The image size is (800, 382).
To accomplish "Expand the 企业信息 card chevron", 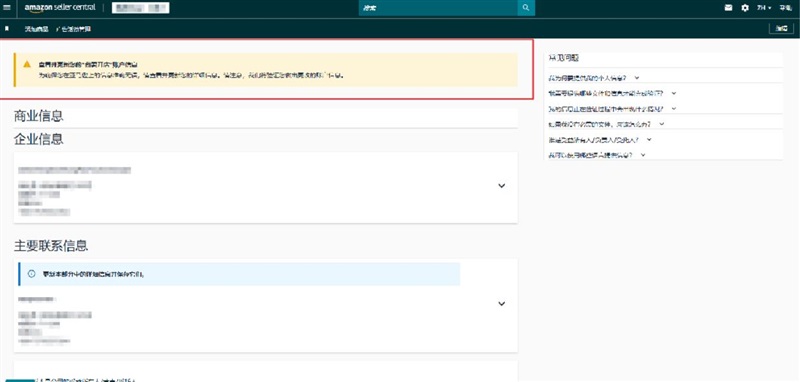I will click(x=502, y=186).
